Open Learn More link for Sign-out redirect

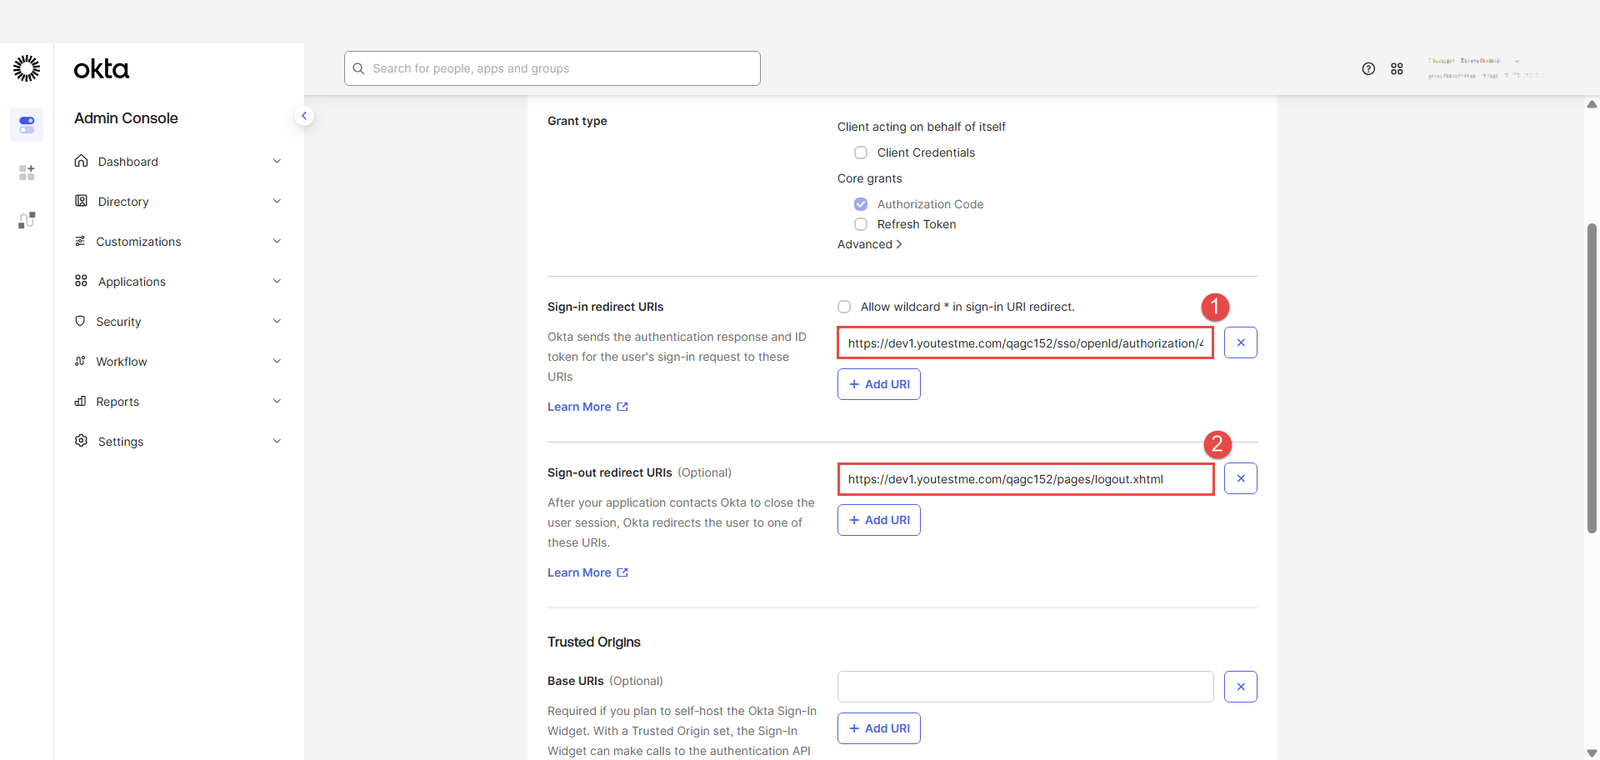587,573
